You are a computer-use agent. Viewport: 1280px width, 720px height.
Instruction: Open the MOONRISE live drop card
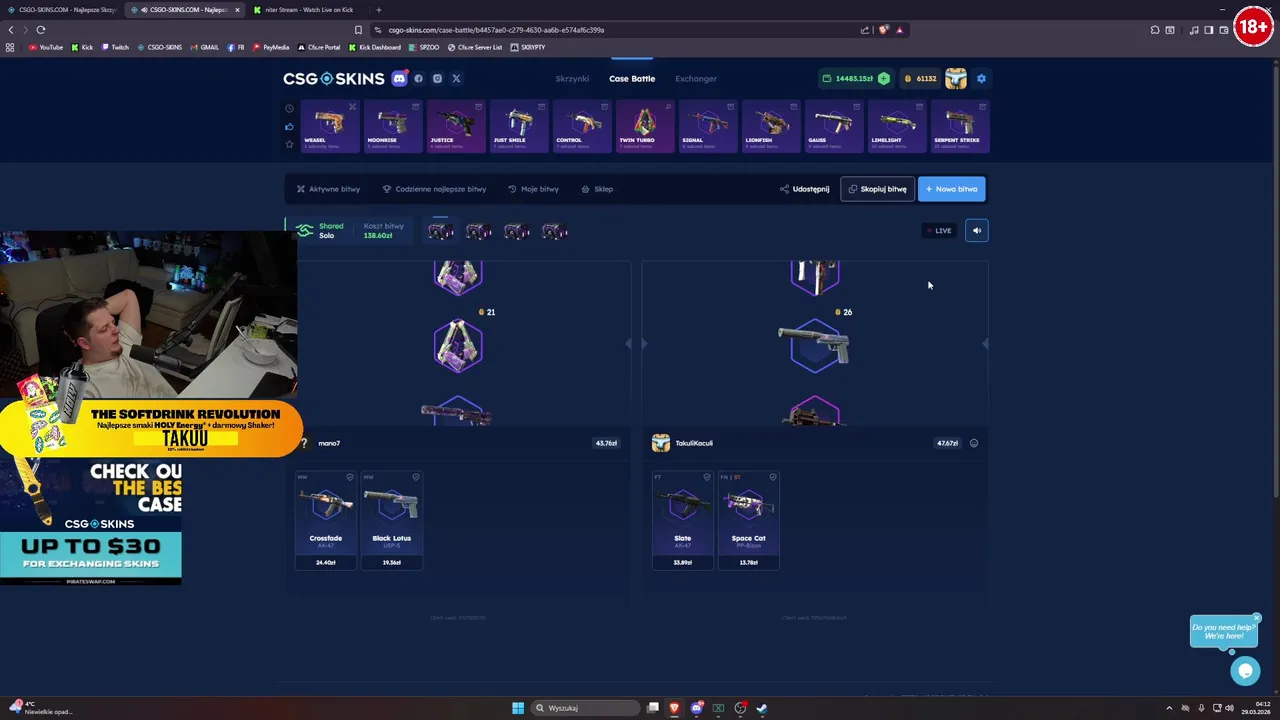(392, 126)
